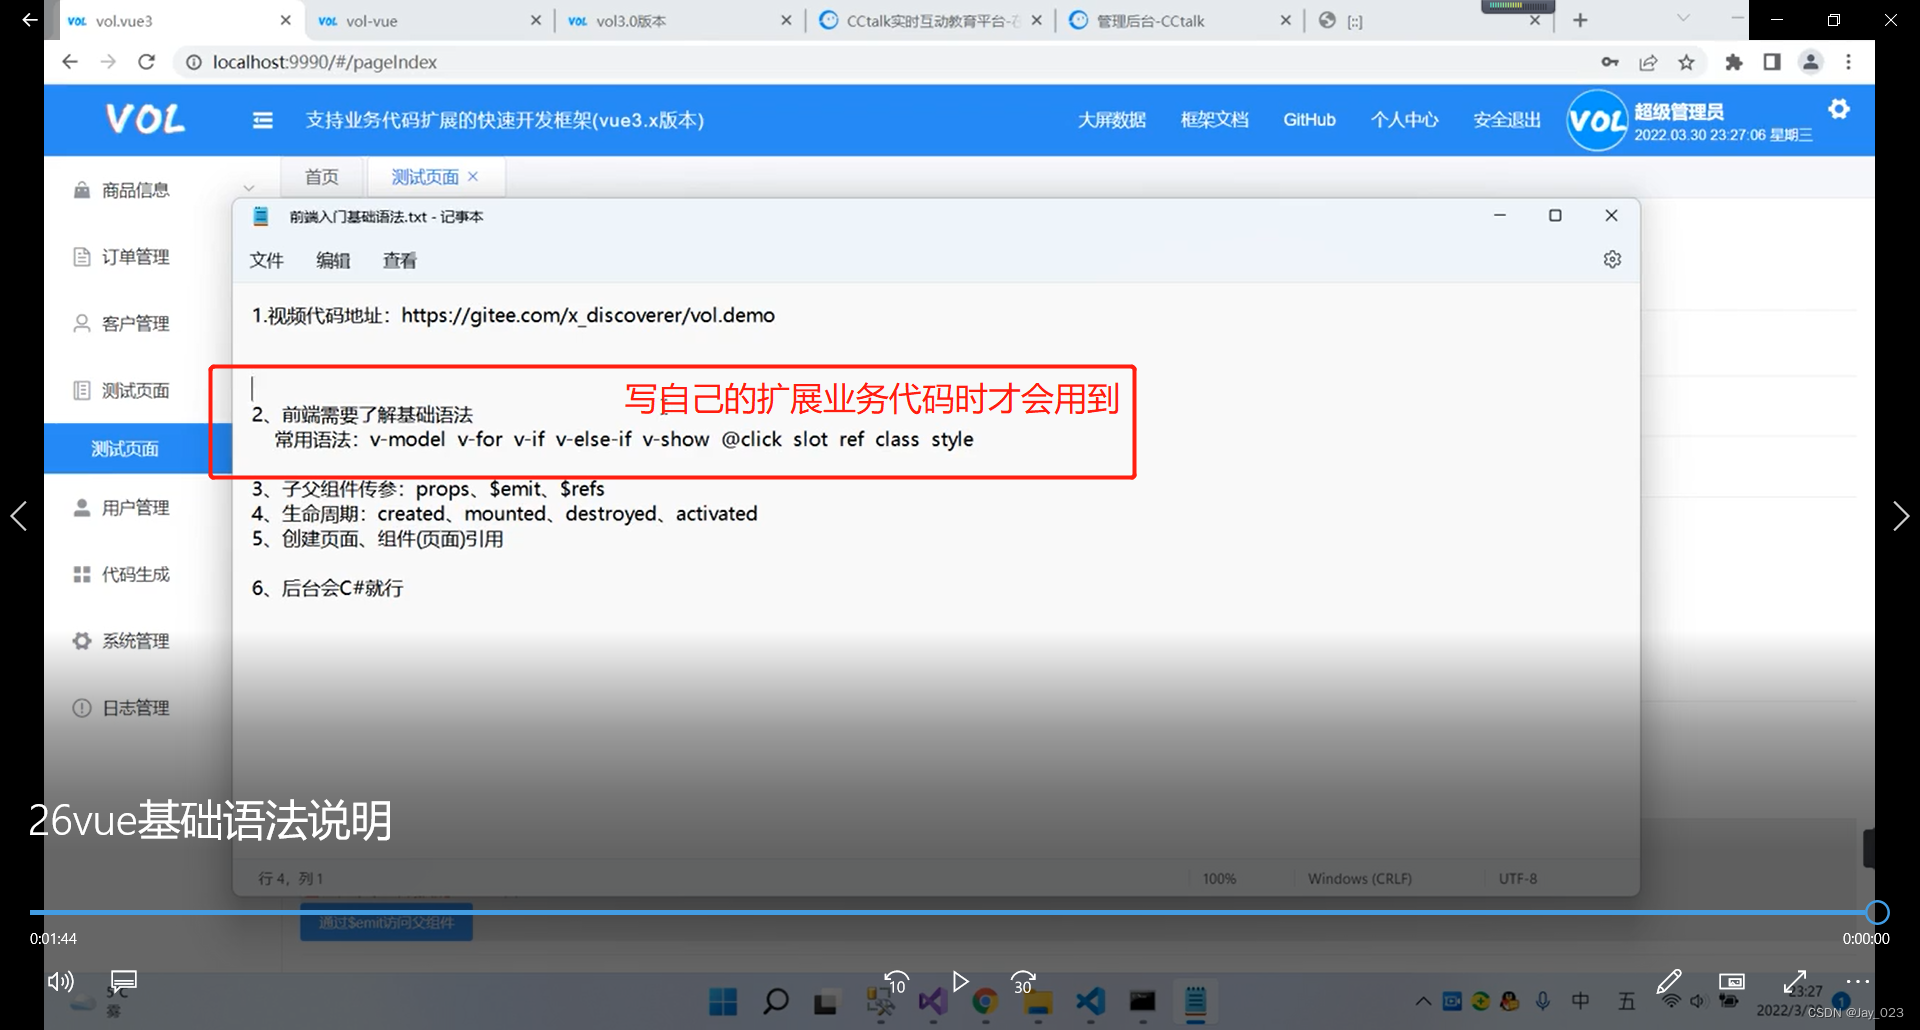Toggle fullscreen in video player
This screenshot has height=1030, width=1920.
[1795, 981]
